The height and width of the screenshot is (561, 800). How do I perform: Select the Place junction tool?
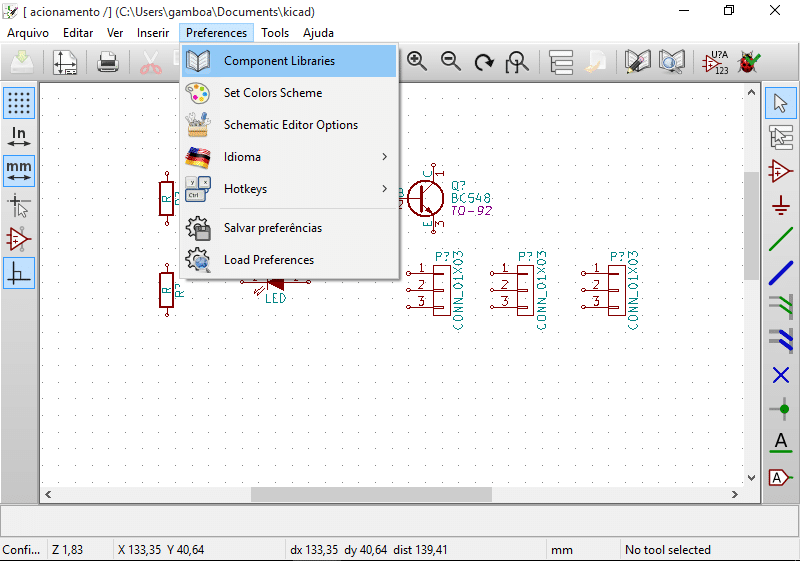781,409
